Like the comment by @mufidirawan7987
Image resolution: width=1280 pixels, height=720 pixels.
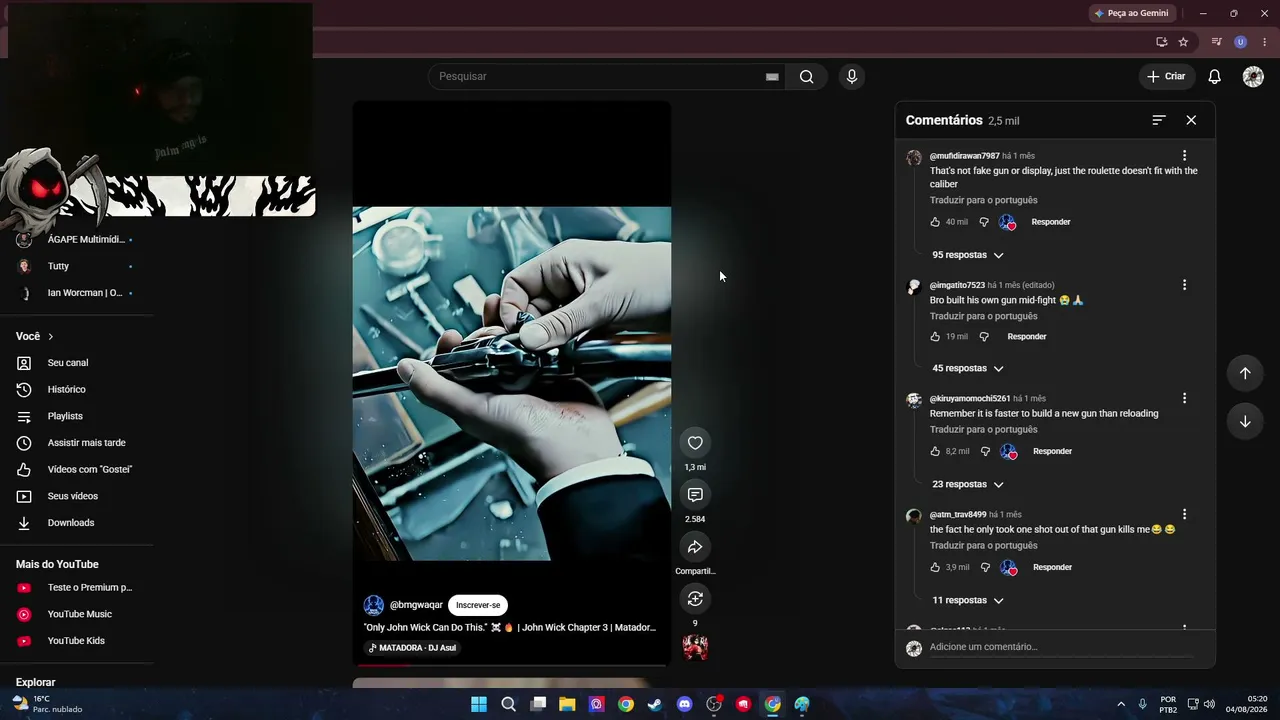pyautogui.click(x=935, y=222)
